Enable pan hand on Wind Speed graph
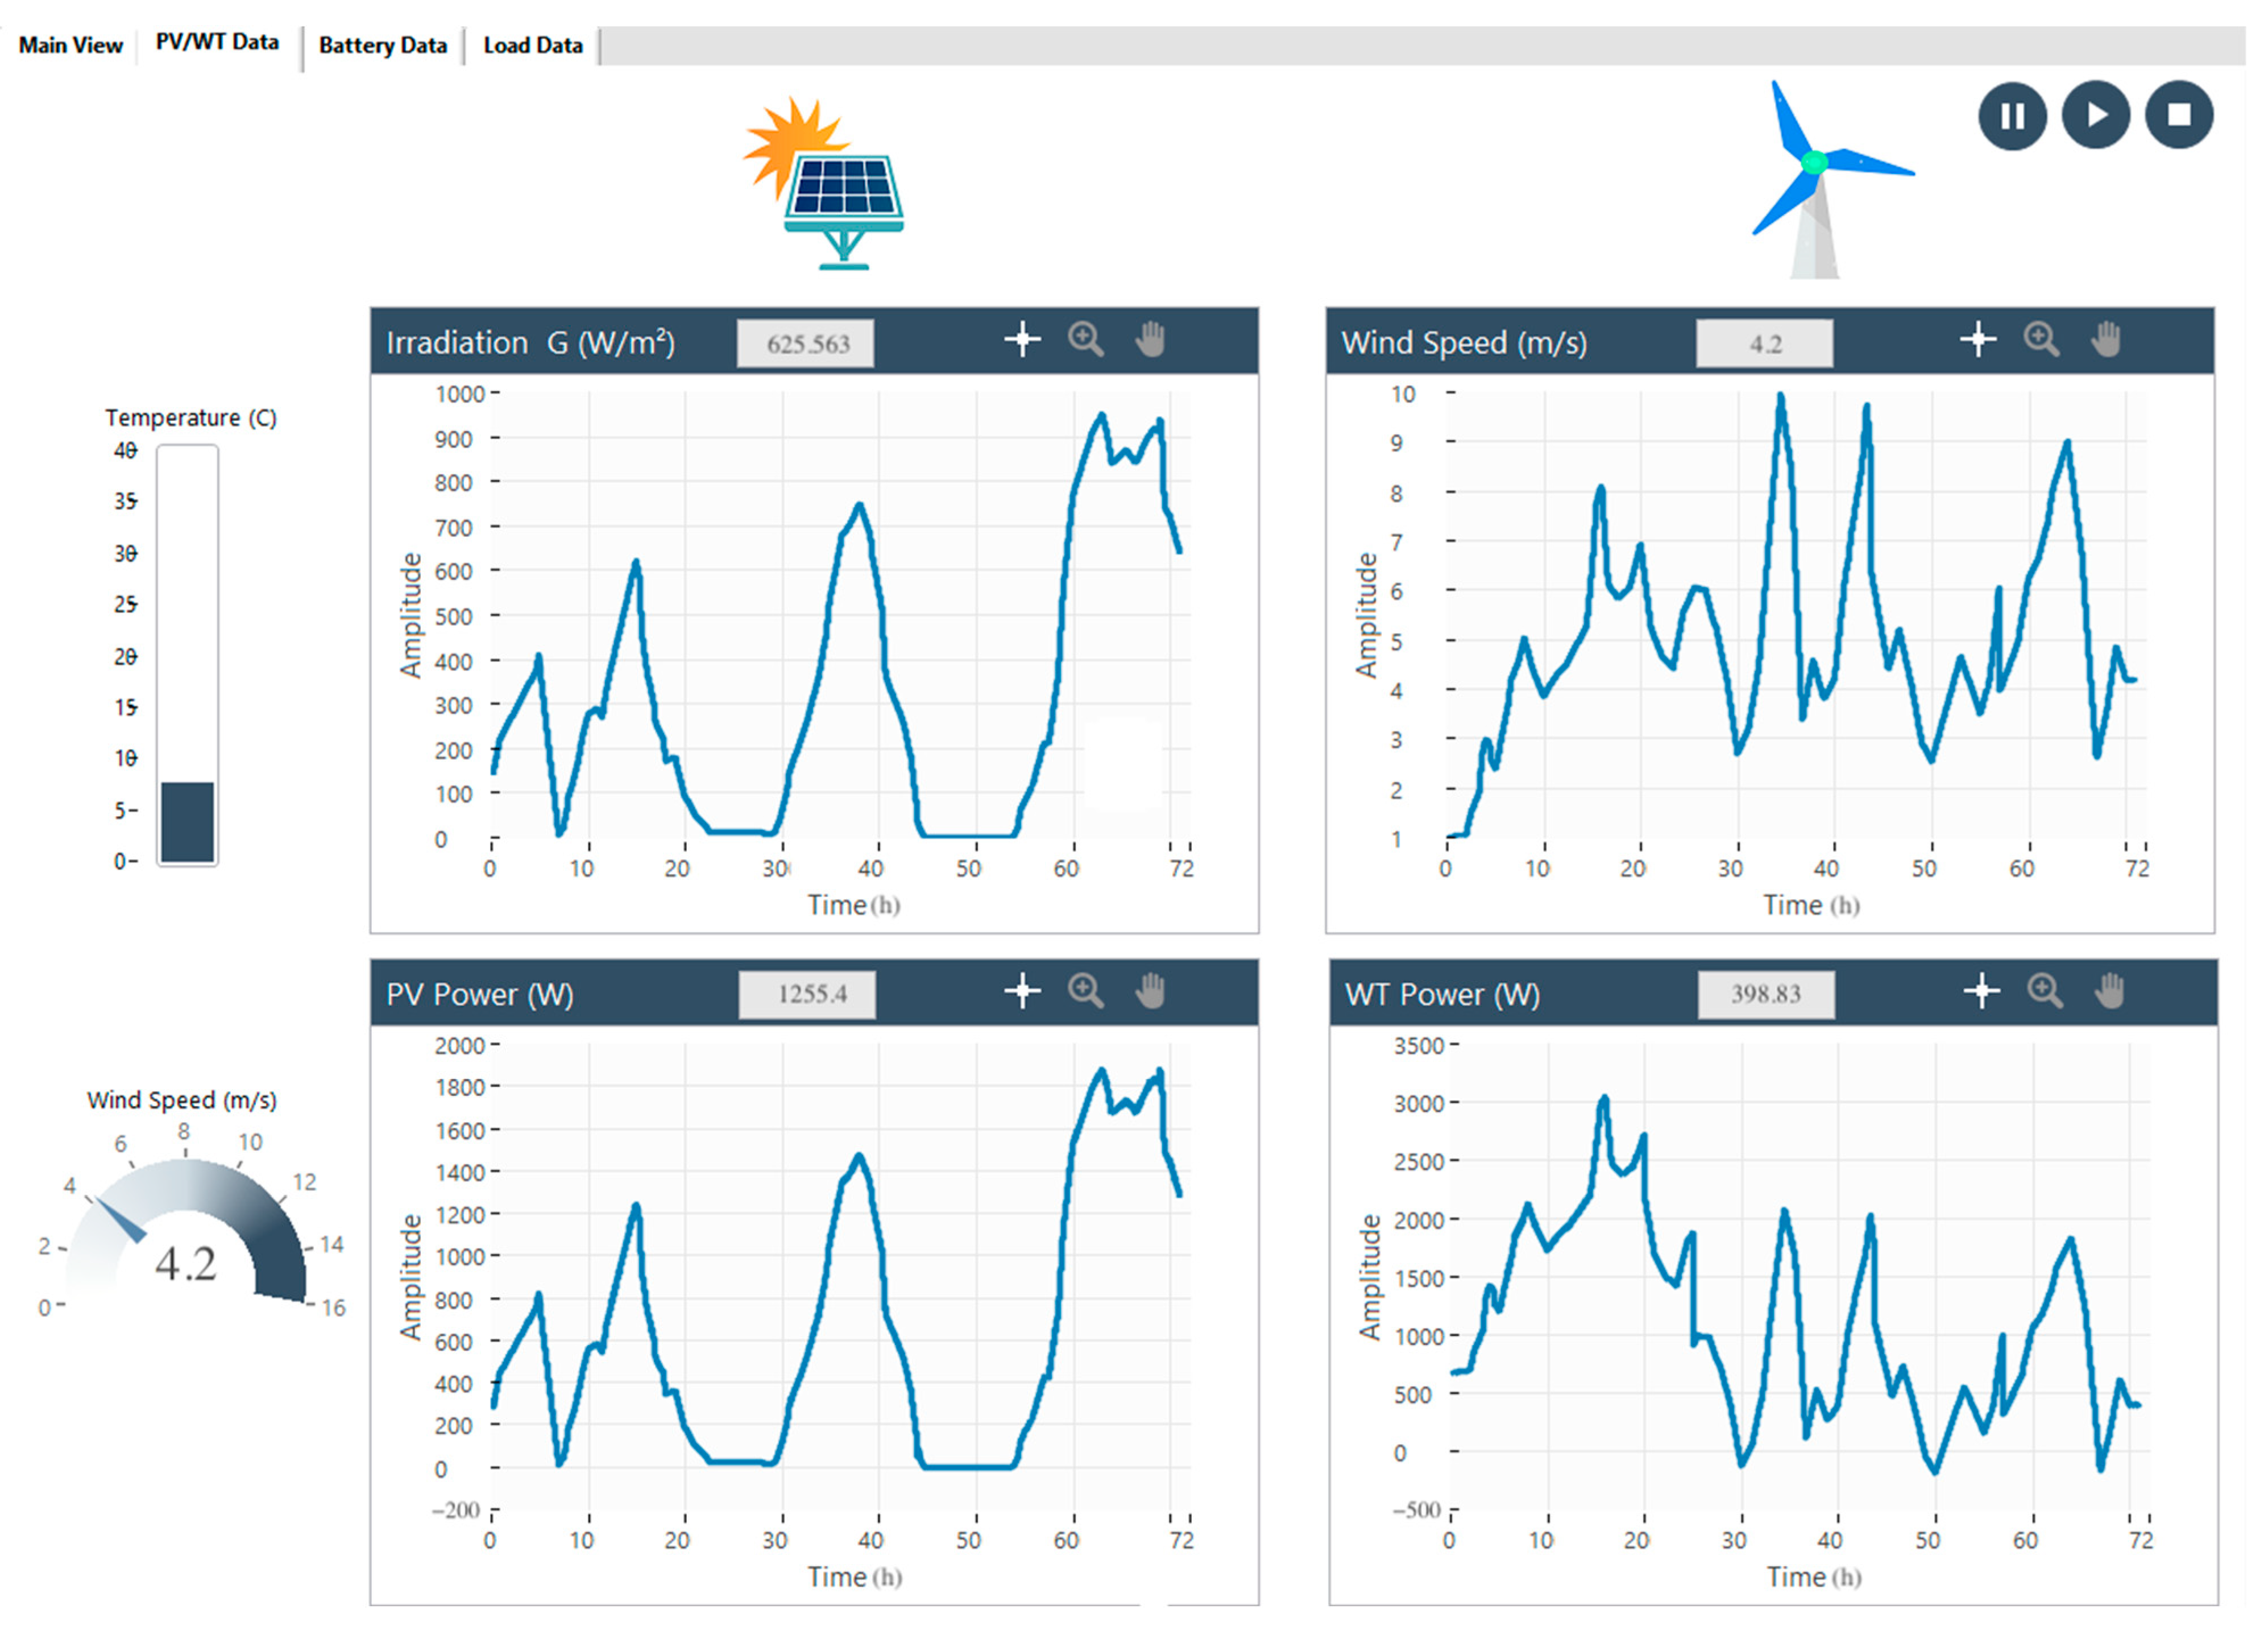The image size is (2268, 1626). pyautogui.click(x=2106, y=340)
